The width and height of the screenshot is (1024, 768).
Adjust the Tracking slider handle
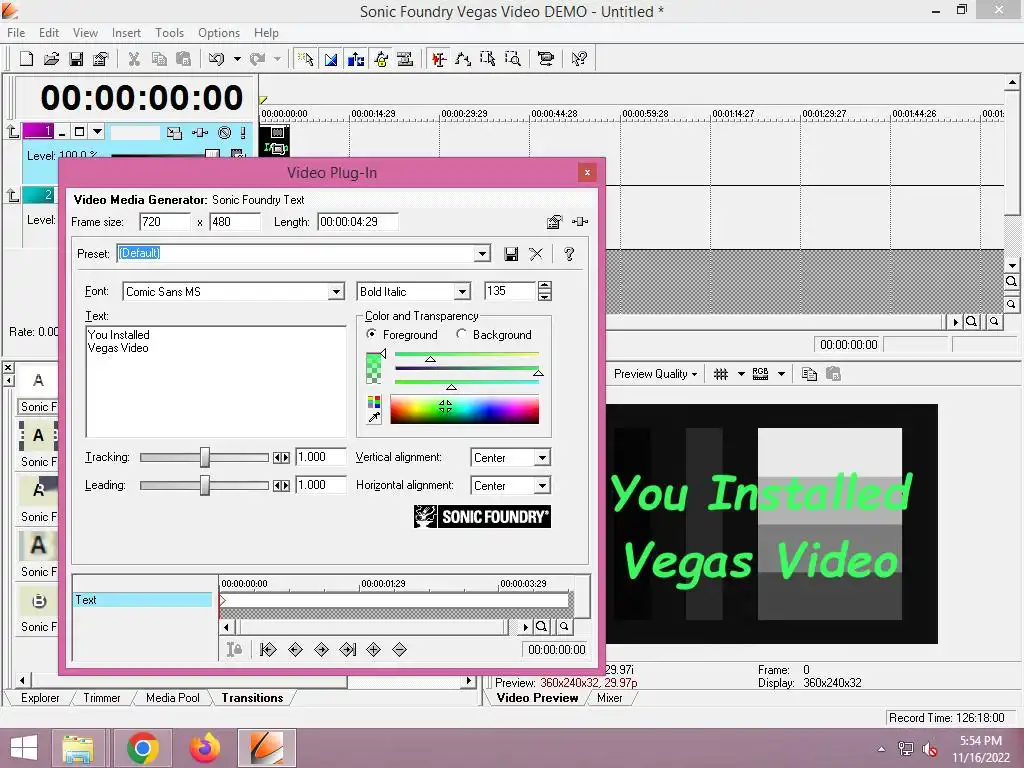[x=205, y=457]
